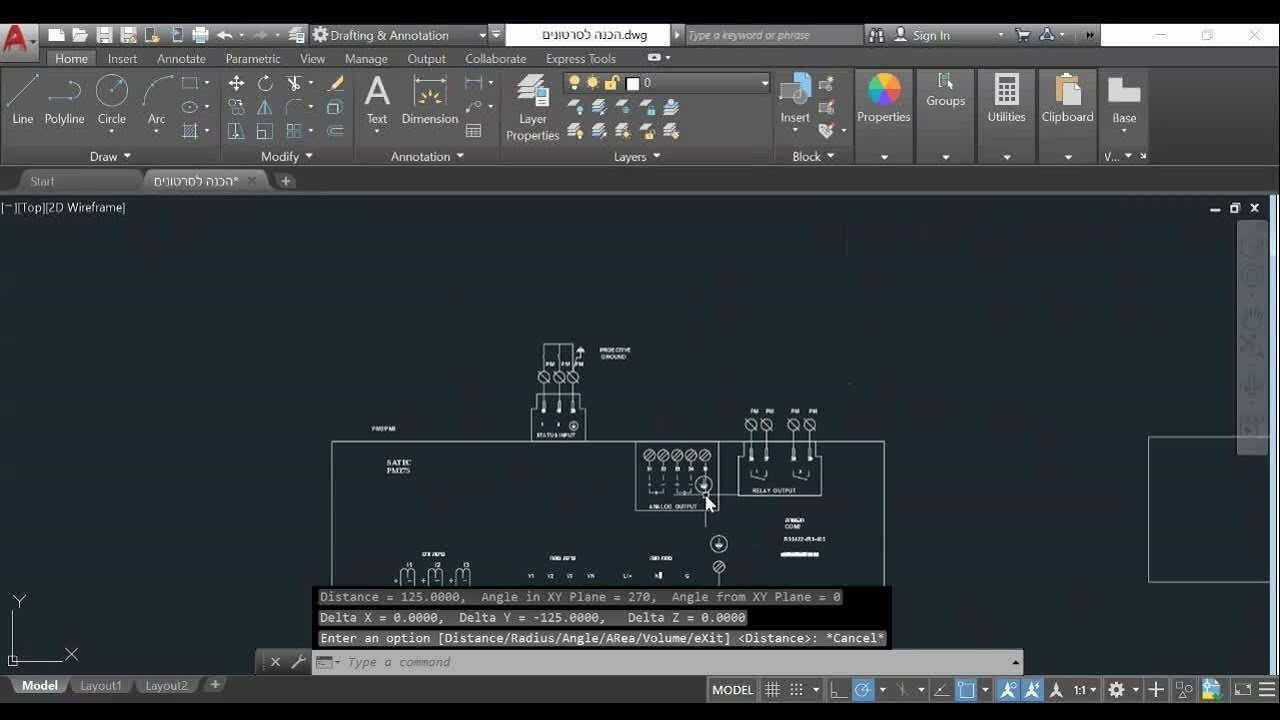
Task: Open the Properties color wheel panel
Action: coord(884,99)
